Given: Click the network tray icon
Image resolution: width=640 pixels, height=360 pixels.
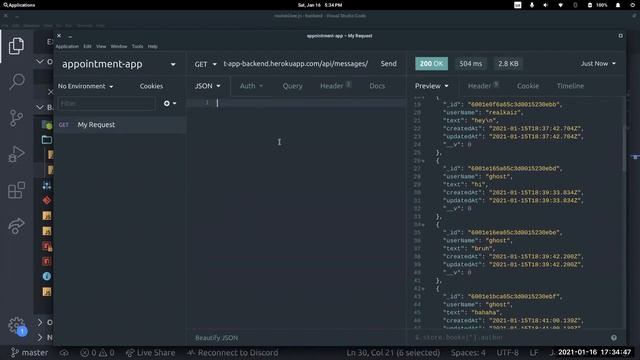Looking at the screenshot, I should click(x=560, y=5).
